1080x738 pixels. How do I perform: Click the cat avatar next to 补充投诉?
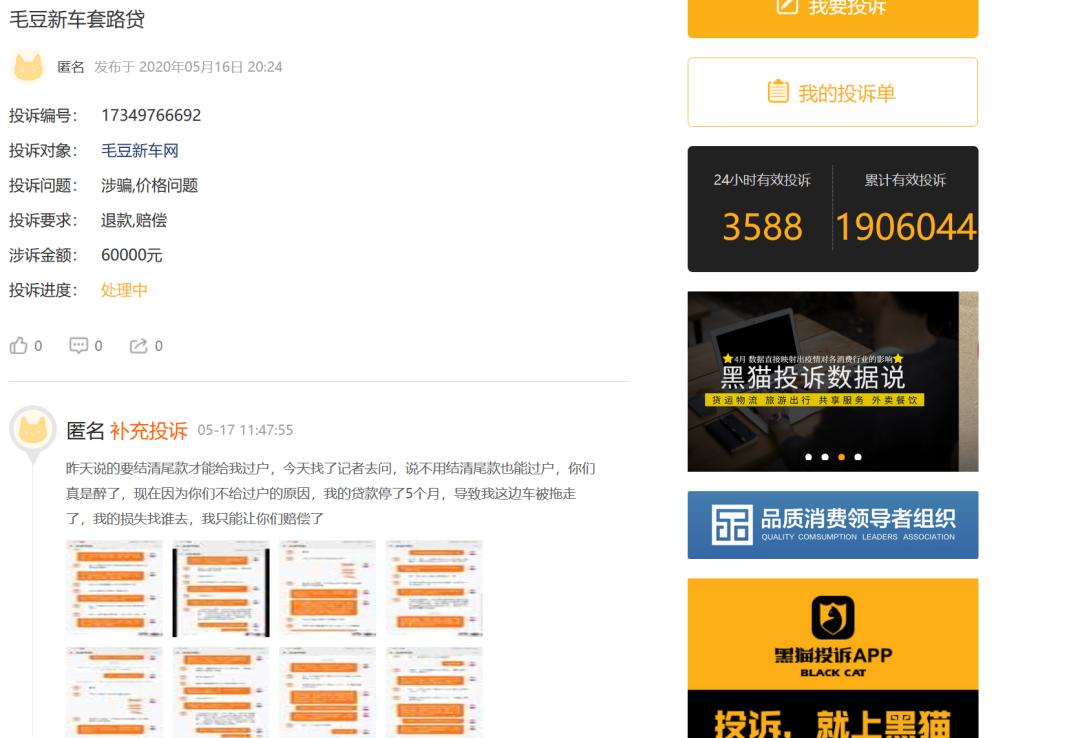coord(33,429)
